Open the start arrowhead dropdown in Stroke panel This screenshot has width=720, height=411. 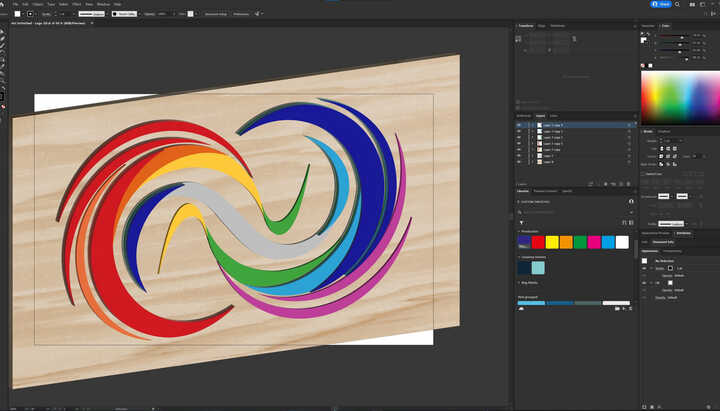point(664,196)
